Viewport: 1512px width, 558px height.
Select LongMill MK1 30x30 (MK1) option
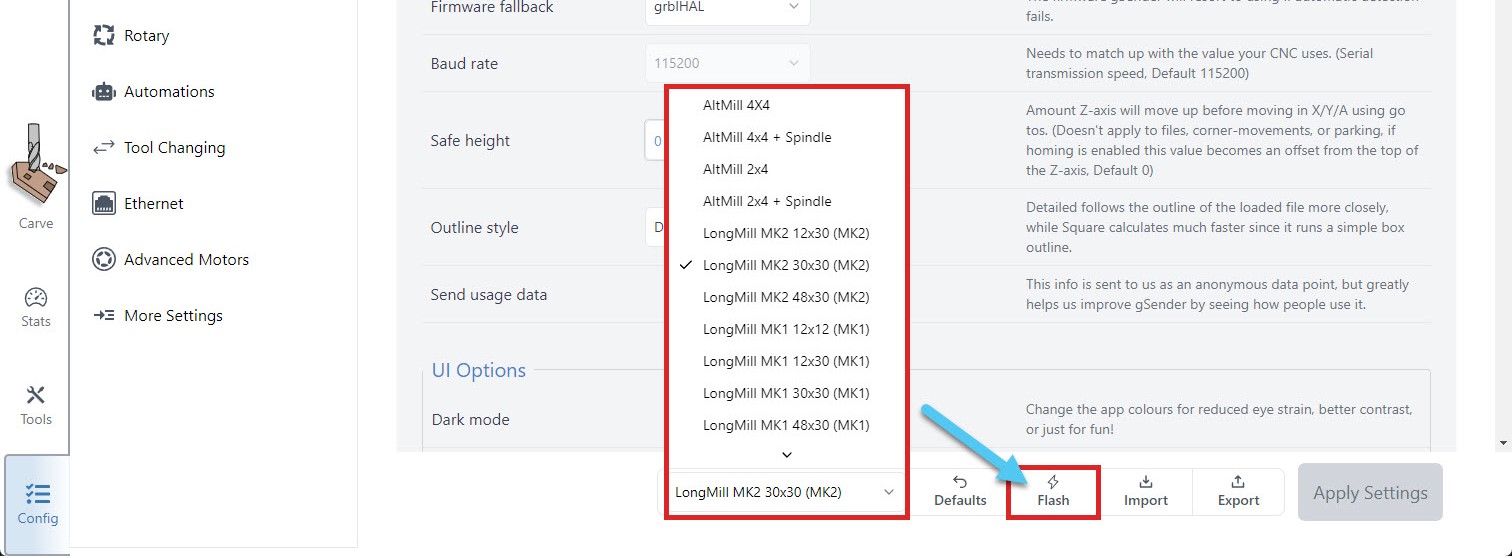pyautogui.click(x=786, y=393)
